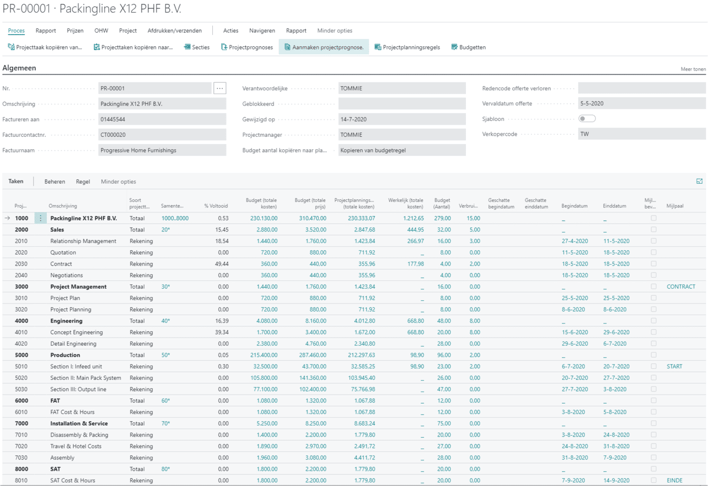Viewport: 708px width, 486px height.
Task: Click the Verkopercode field TW
Action: [642, 134]
